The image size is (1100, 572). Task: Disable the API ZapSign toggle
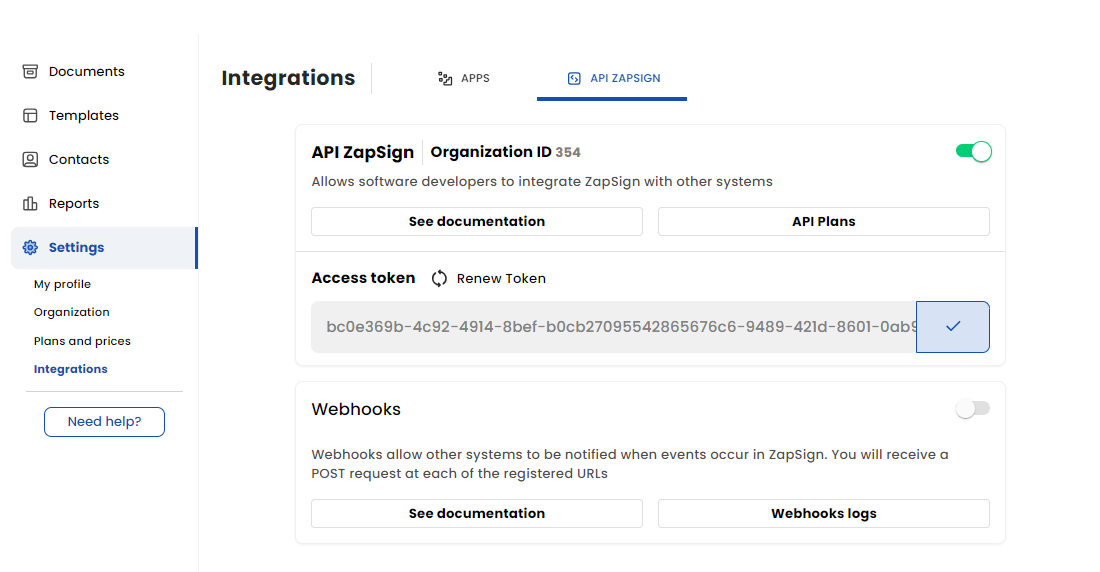coord(973,152)
